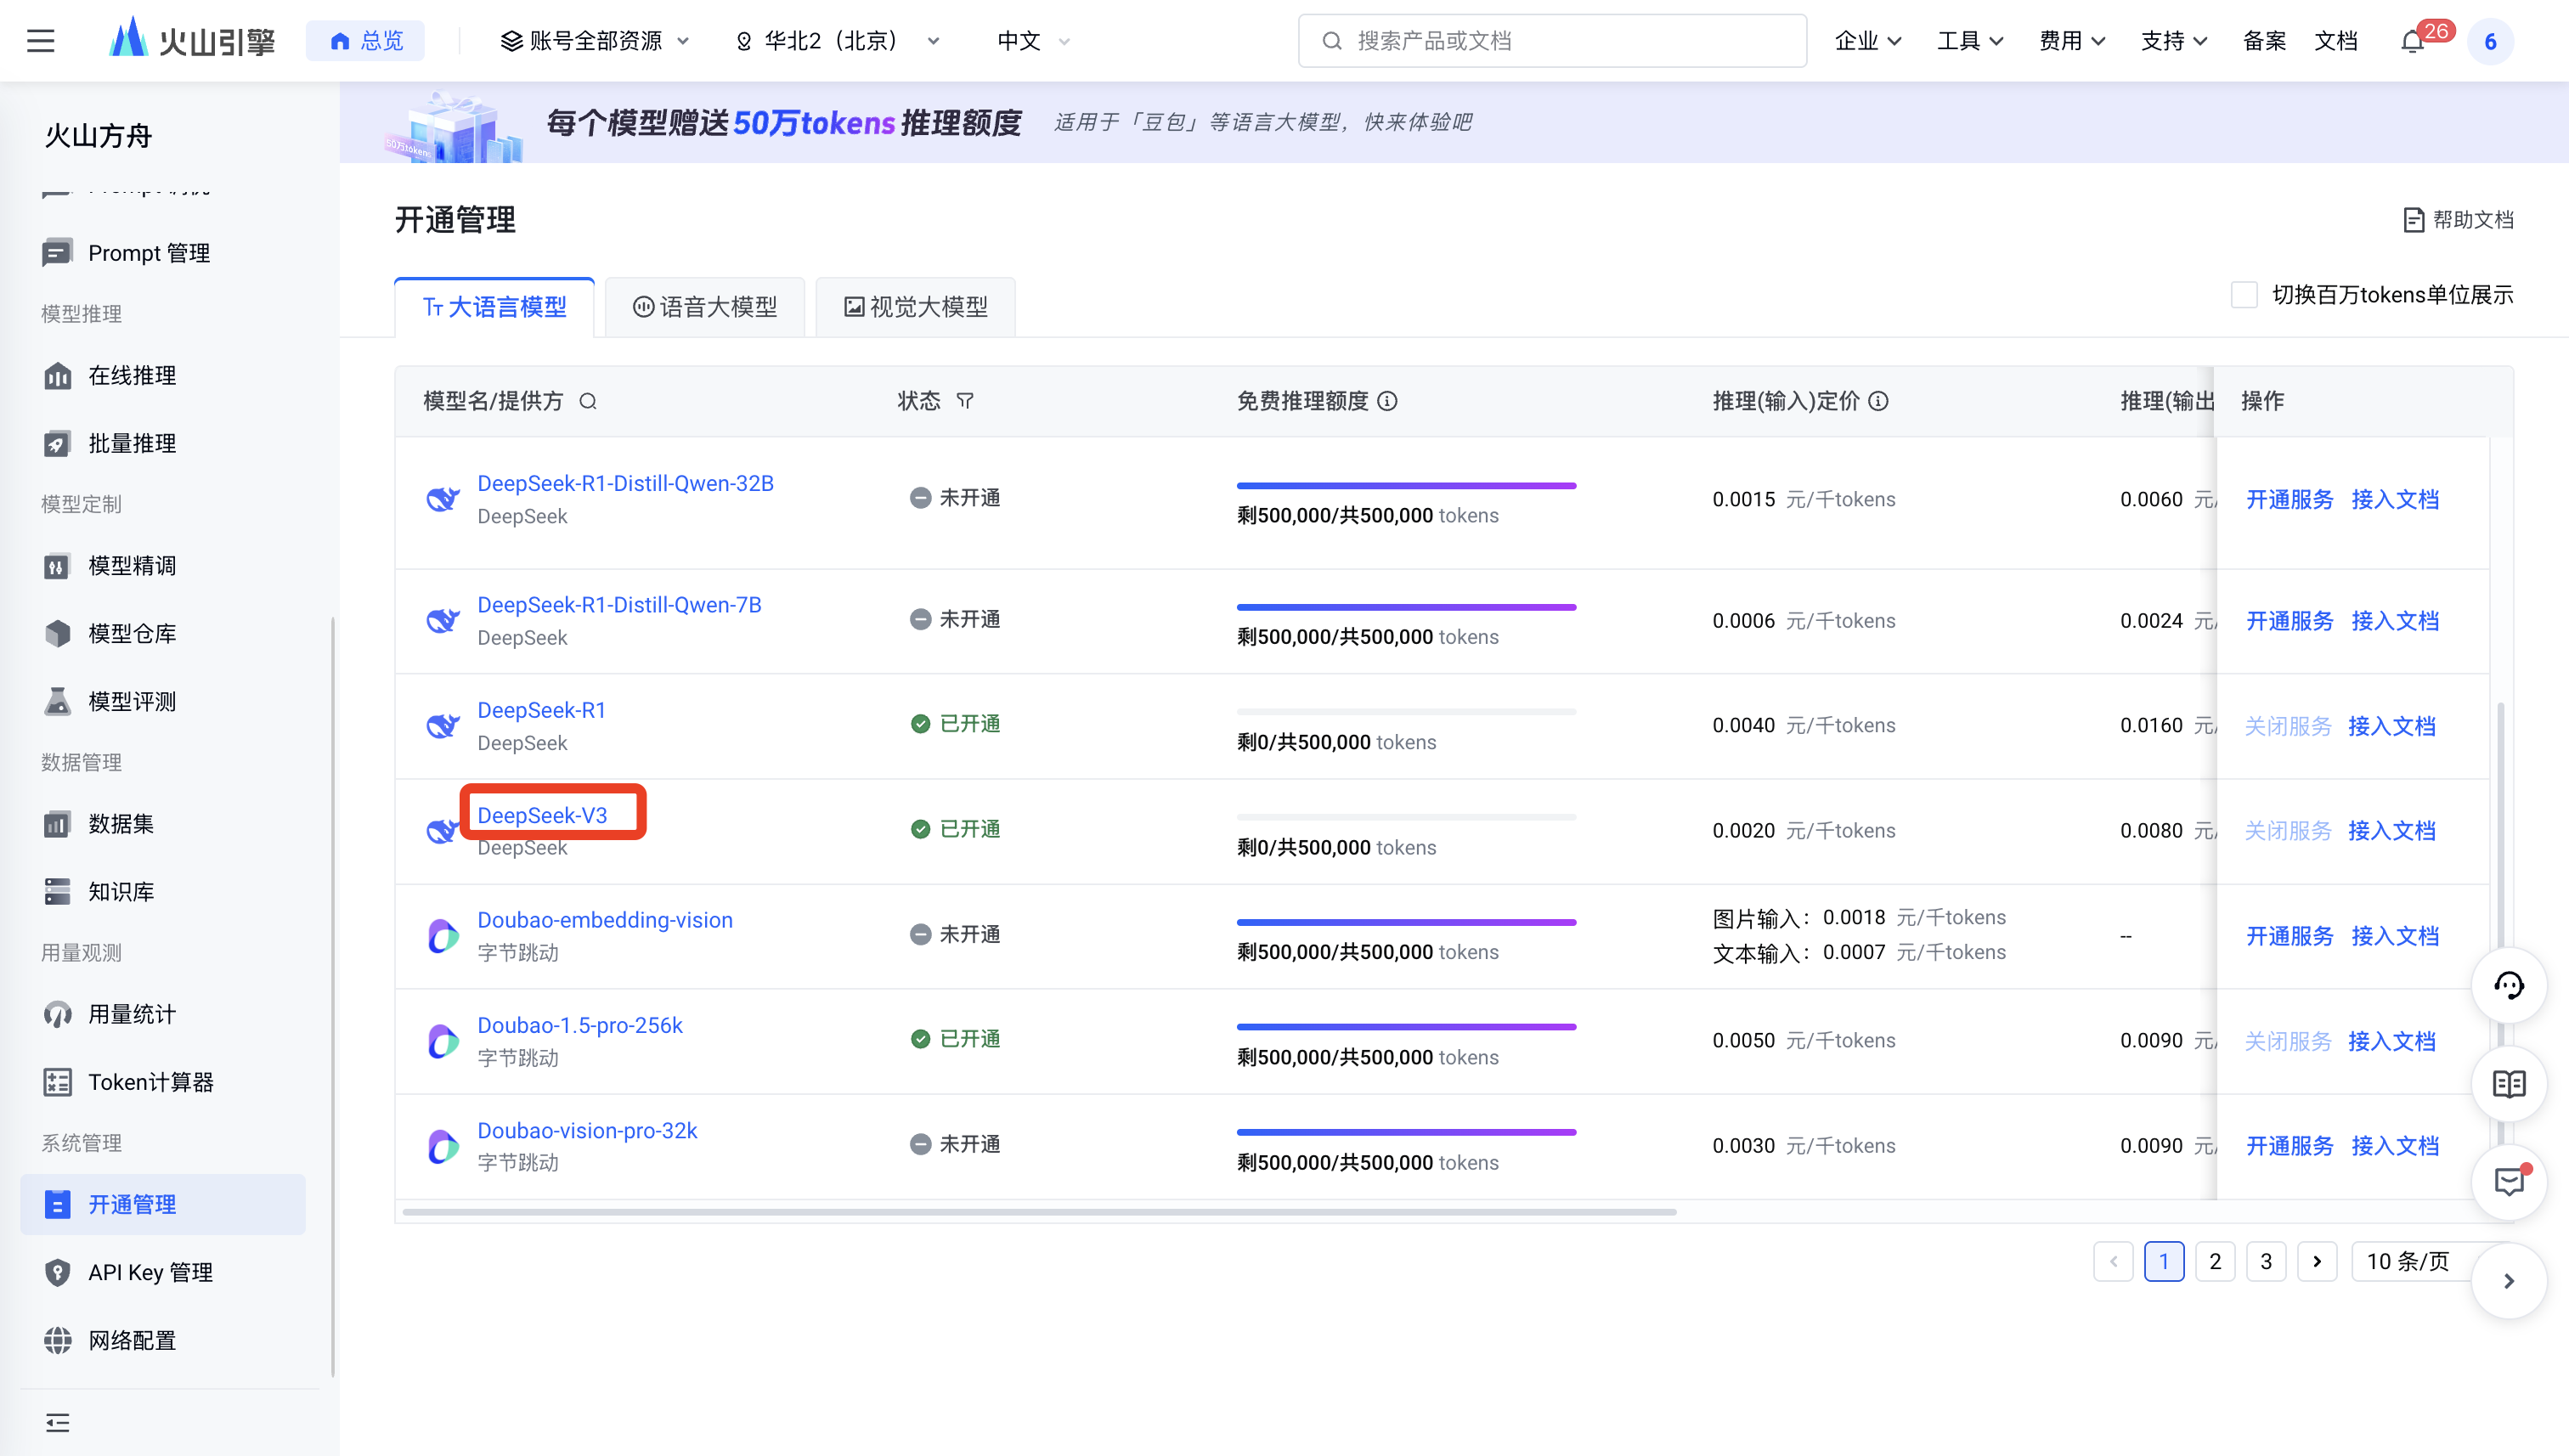Open 文档 in the top bar

coord(2336,41)
